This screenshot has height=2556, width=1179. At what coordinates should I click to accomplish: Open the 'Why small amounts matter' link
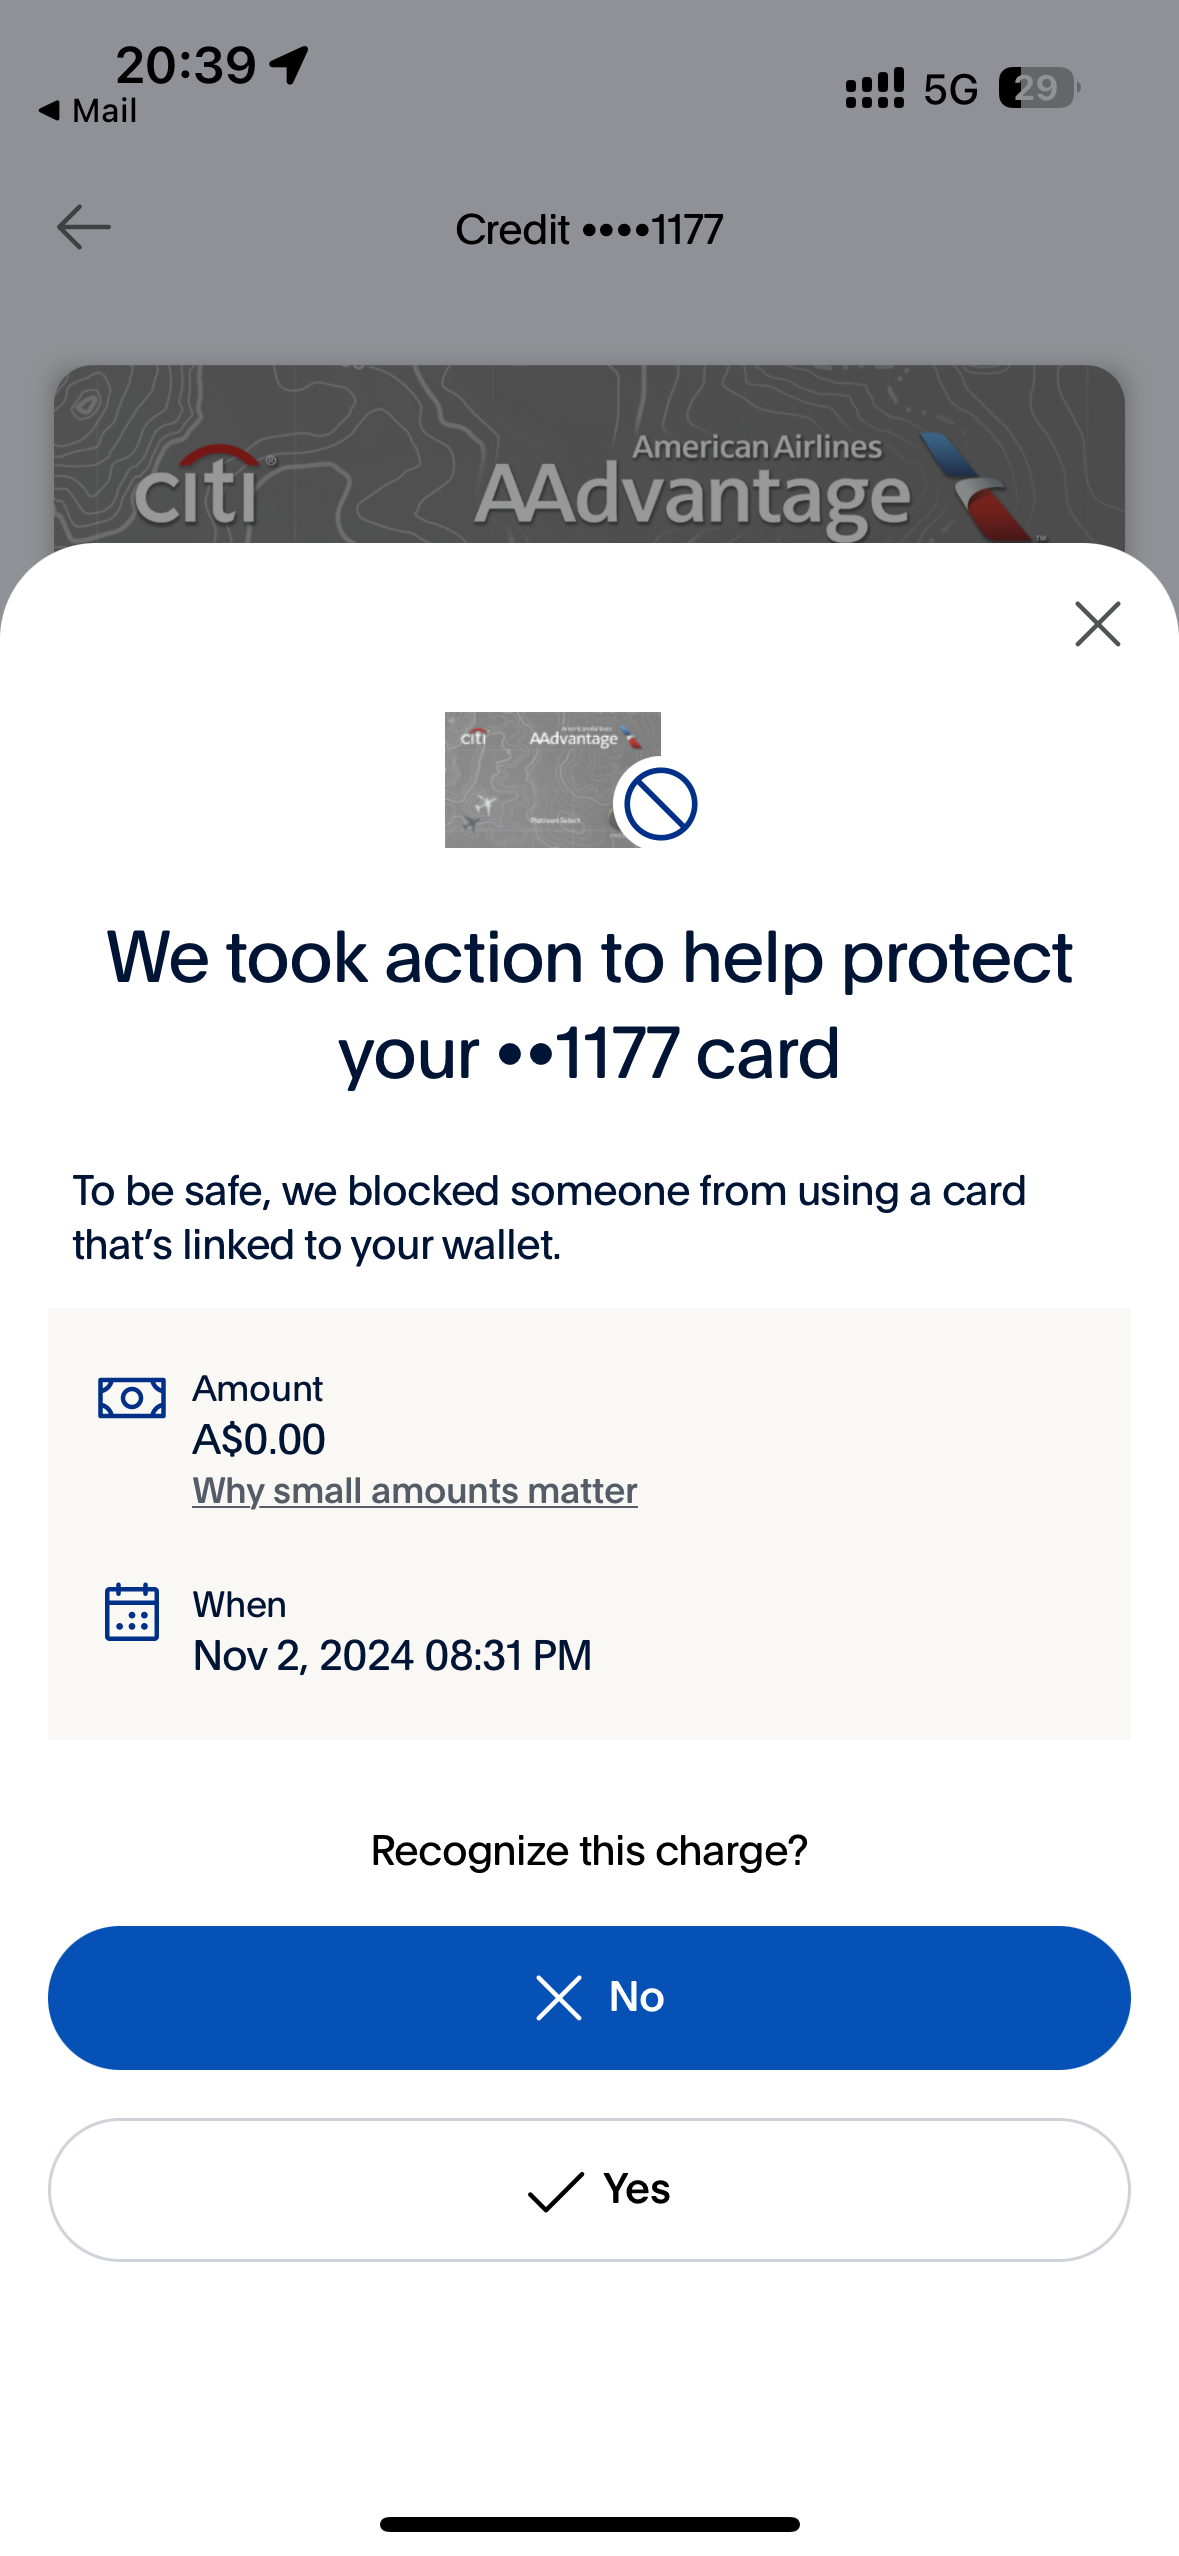415,1491
